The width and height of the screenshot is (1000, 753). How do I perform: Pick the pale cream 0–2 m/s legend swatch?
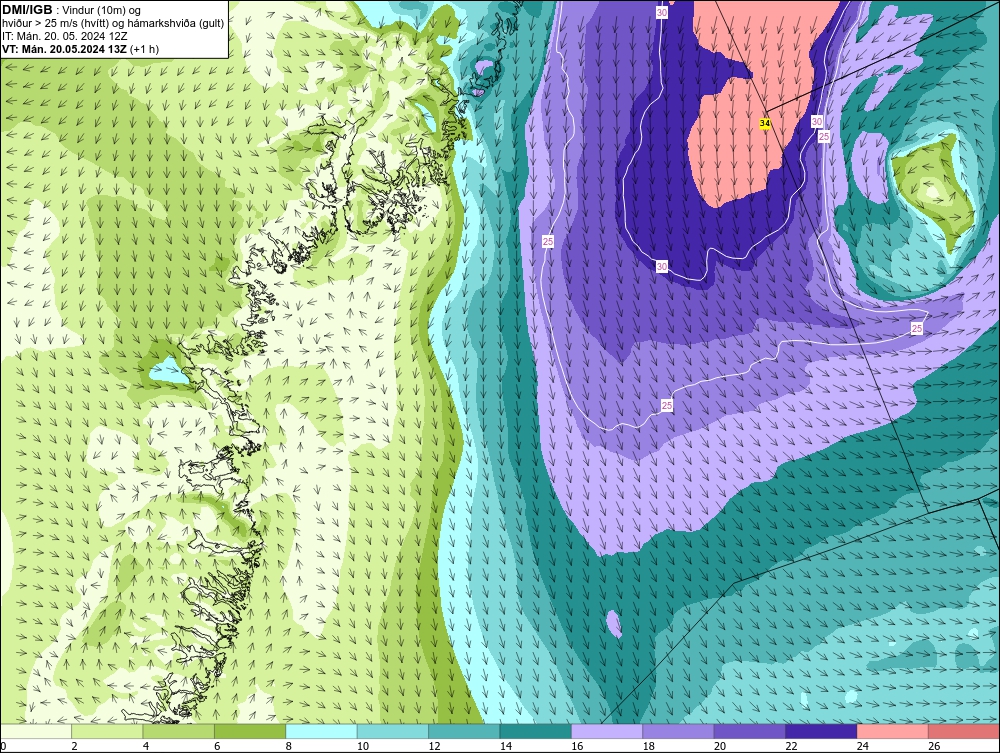click(36, 731)
